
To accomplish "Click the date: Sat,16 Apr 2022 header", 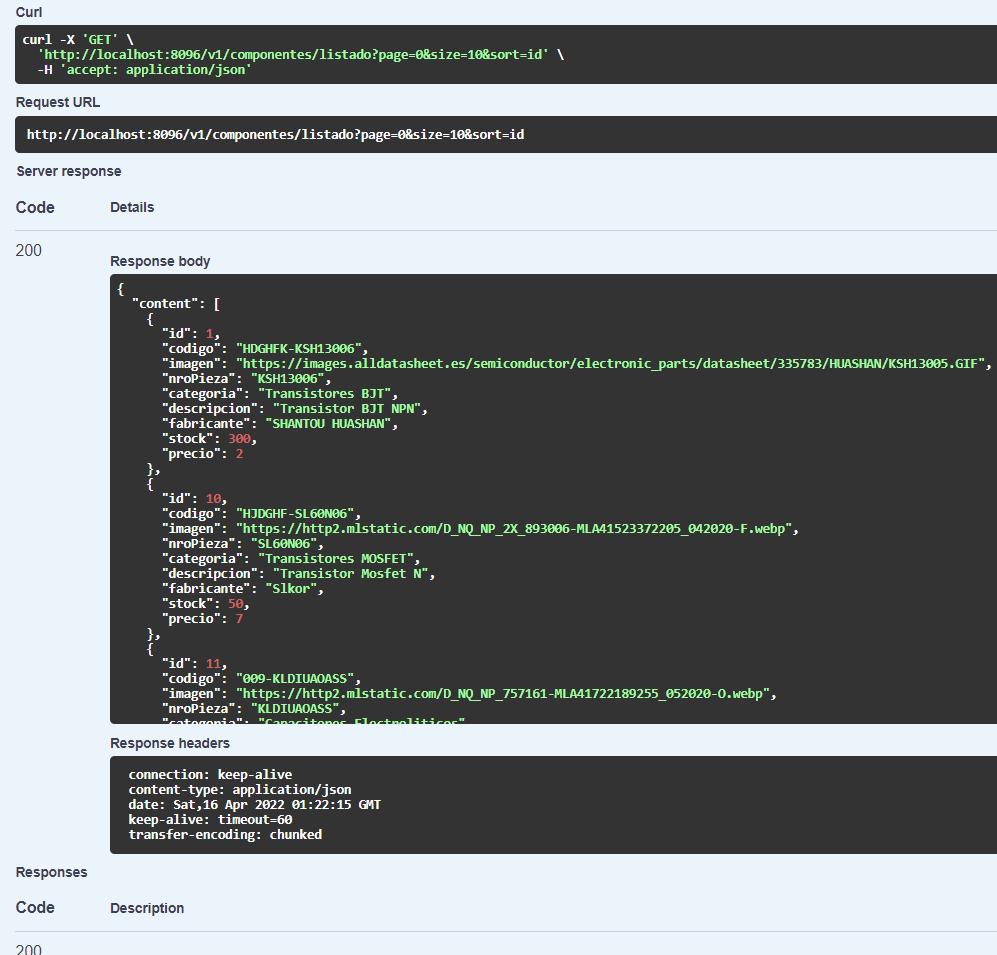I will click(254, 805).
